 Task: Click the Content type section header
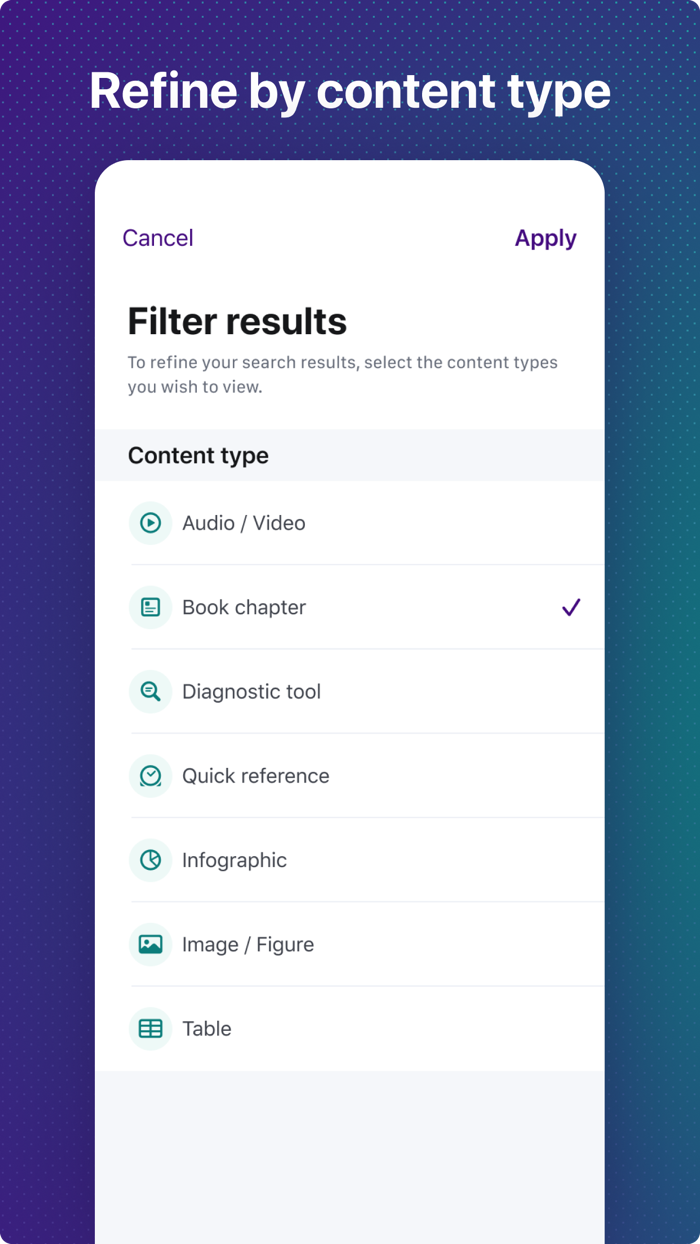198,456
